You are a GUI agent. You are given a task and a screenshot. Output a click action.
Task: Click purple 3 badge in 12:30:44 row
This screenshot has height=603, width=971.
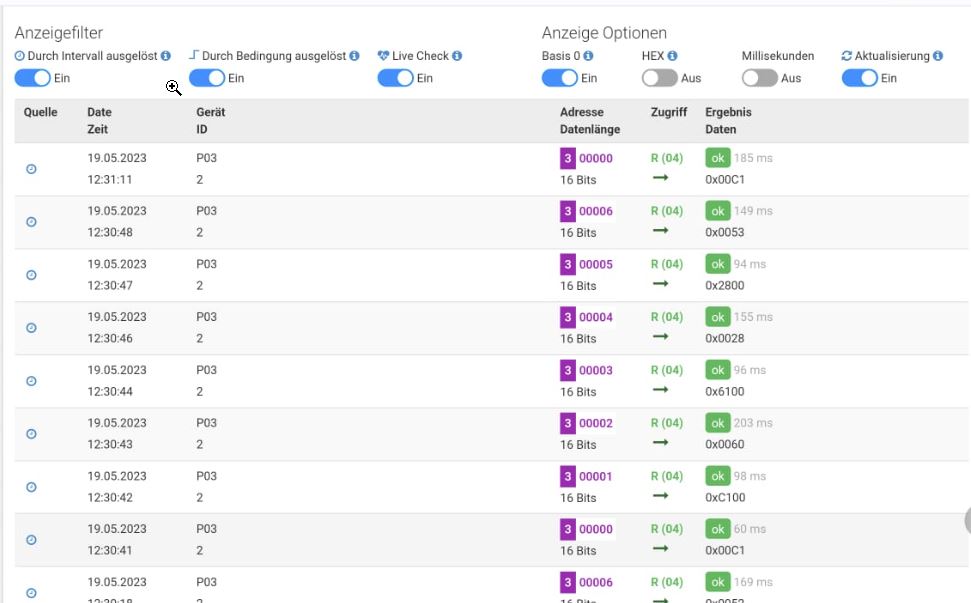(567, 370)
